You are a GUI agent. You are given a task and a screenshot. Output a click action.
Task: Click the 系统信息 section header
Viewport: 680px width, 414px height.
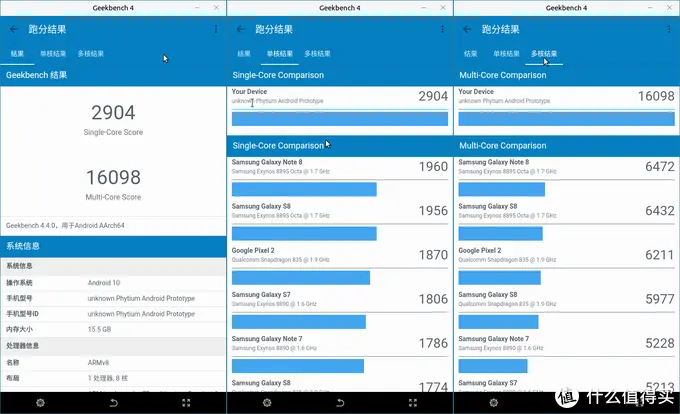pos(113,246)
